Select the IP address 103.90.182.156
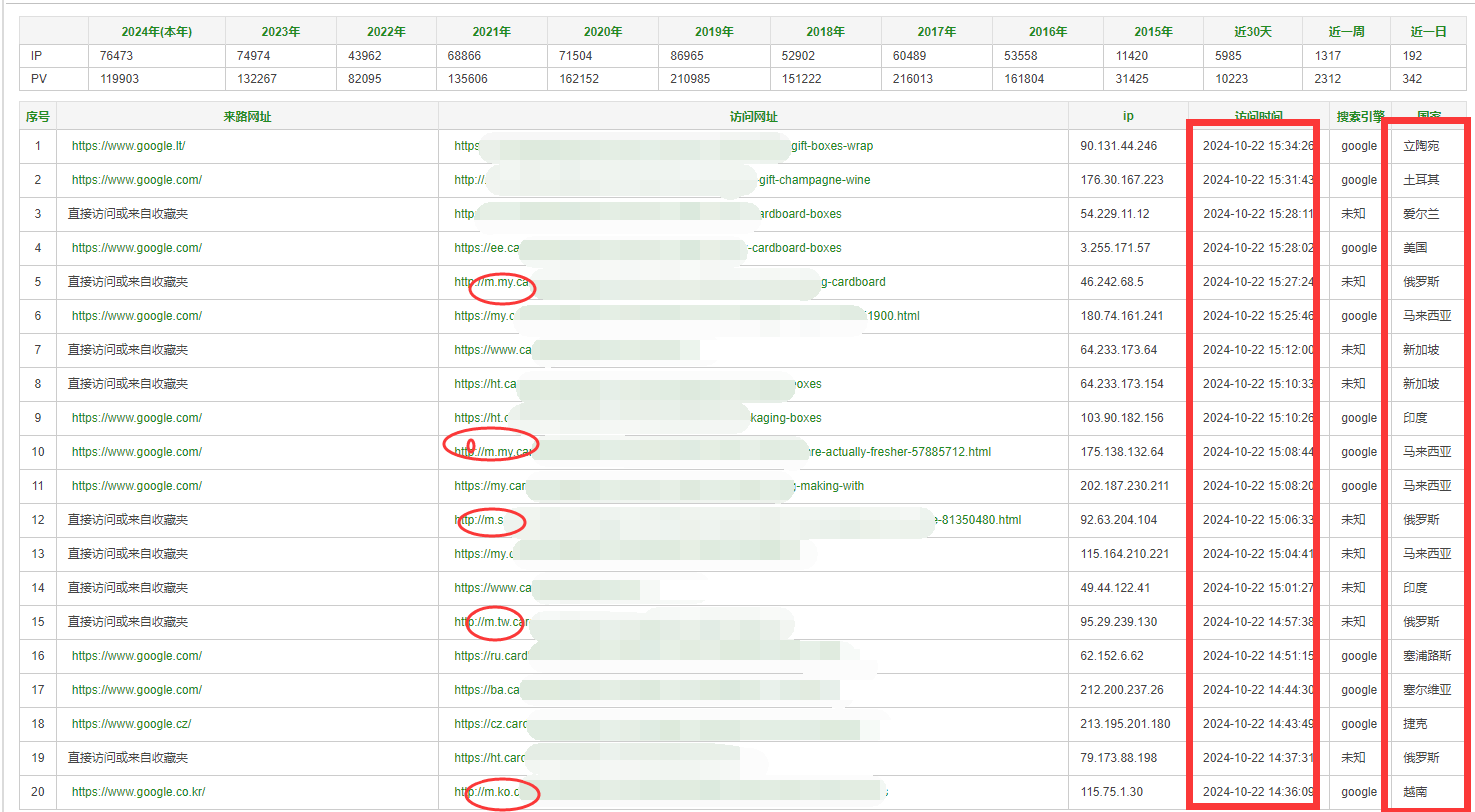 point(1122,418)
